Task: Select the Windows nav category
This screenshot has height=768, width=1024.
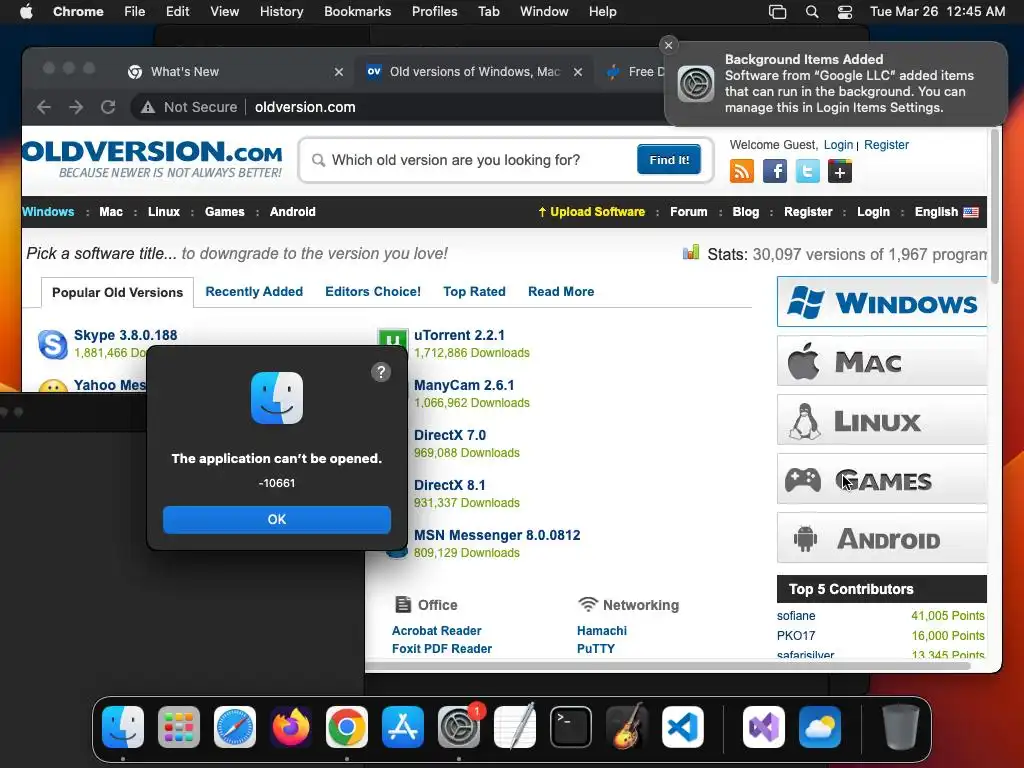Action: coord(48,212)
